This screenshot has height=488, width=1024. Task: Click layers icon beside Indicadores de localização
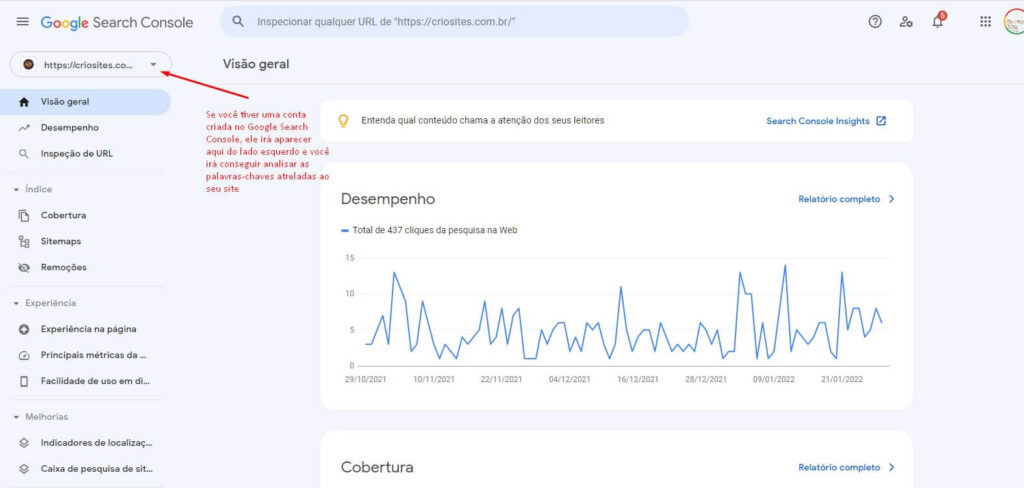pos(24,443)
